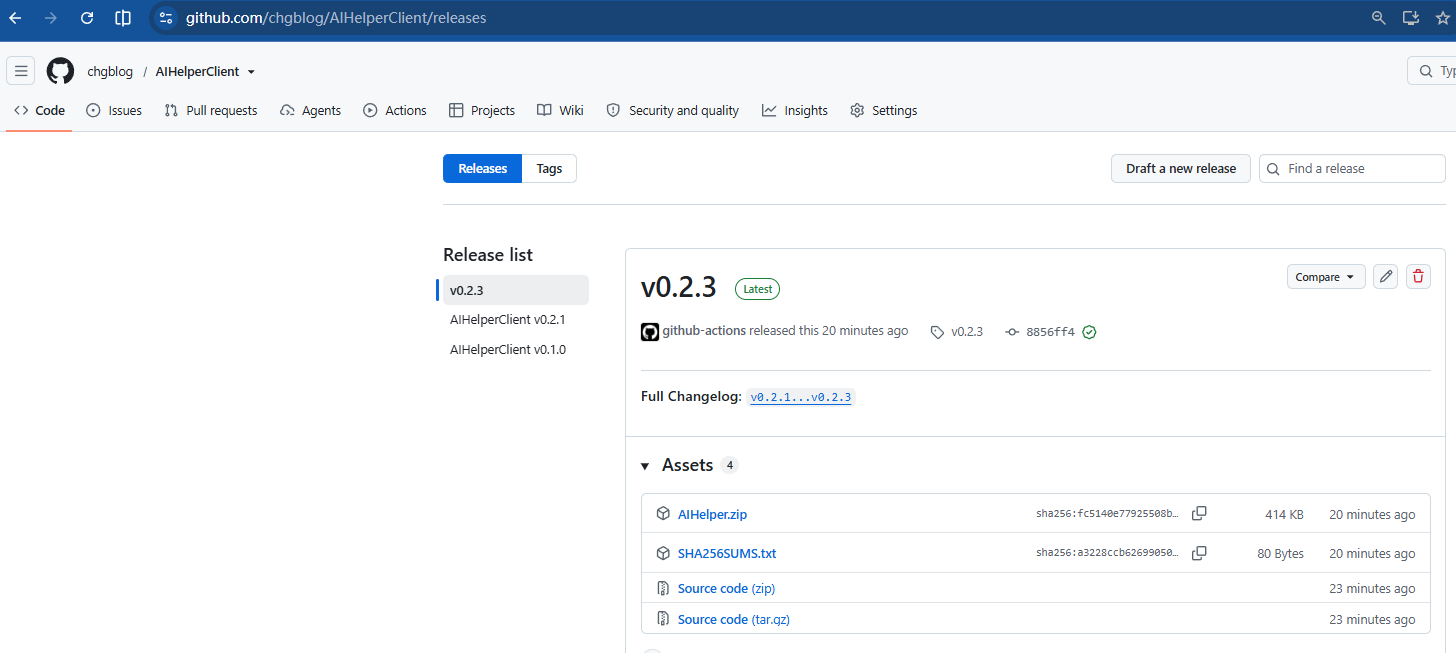The height and width of the screenshot is (653, 1456).
Task: Reload the page with the refresh icon
Action: pyautogui.click(x=87, y=17)
